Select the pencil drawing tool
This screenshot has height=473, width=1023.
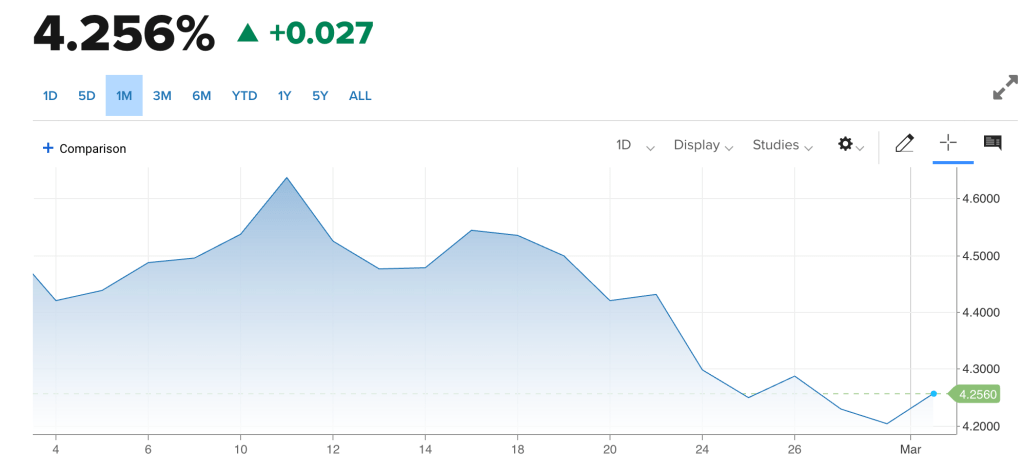[904, 144]
